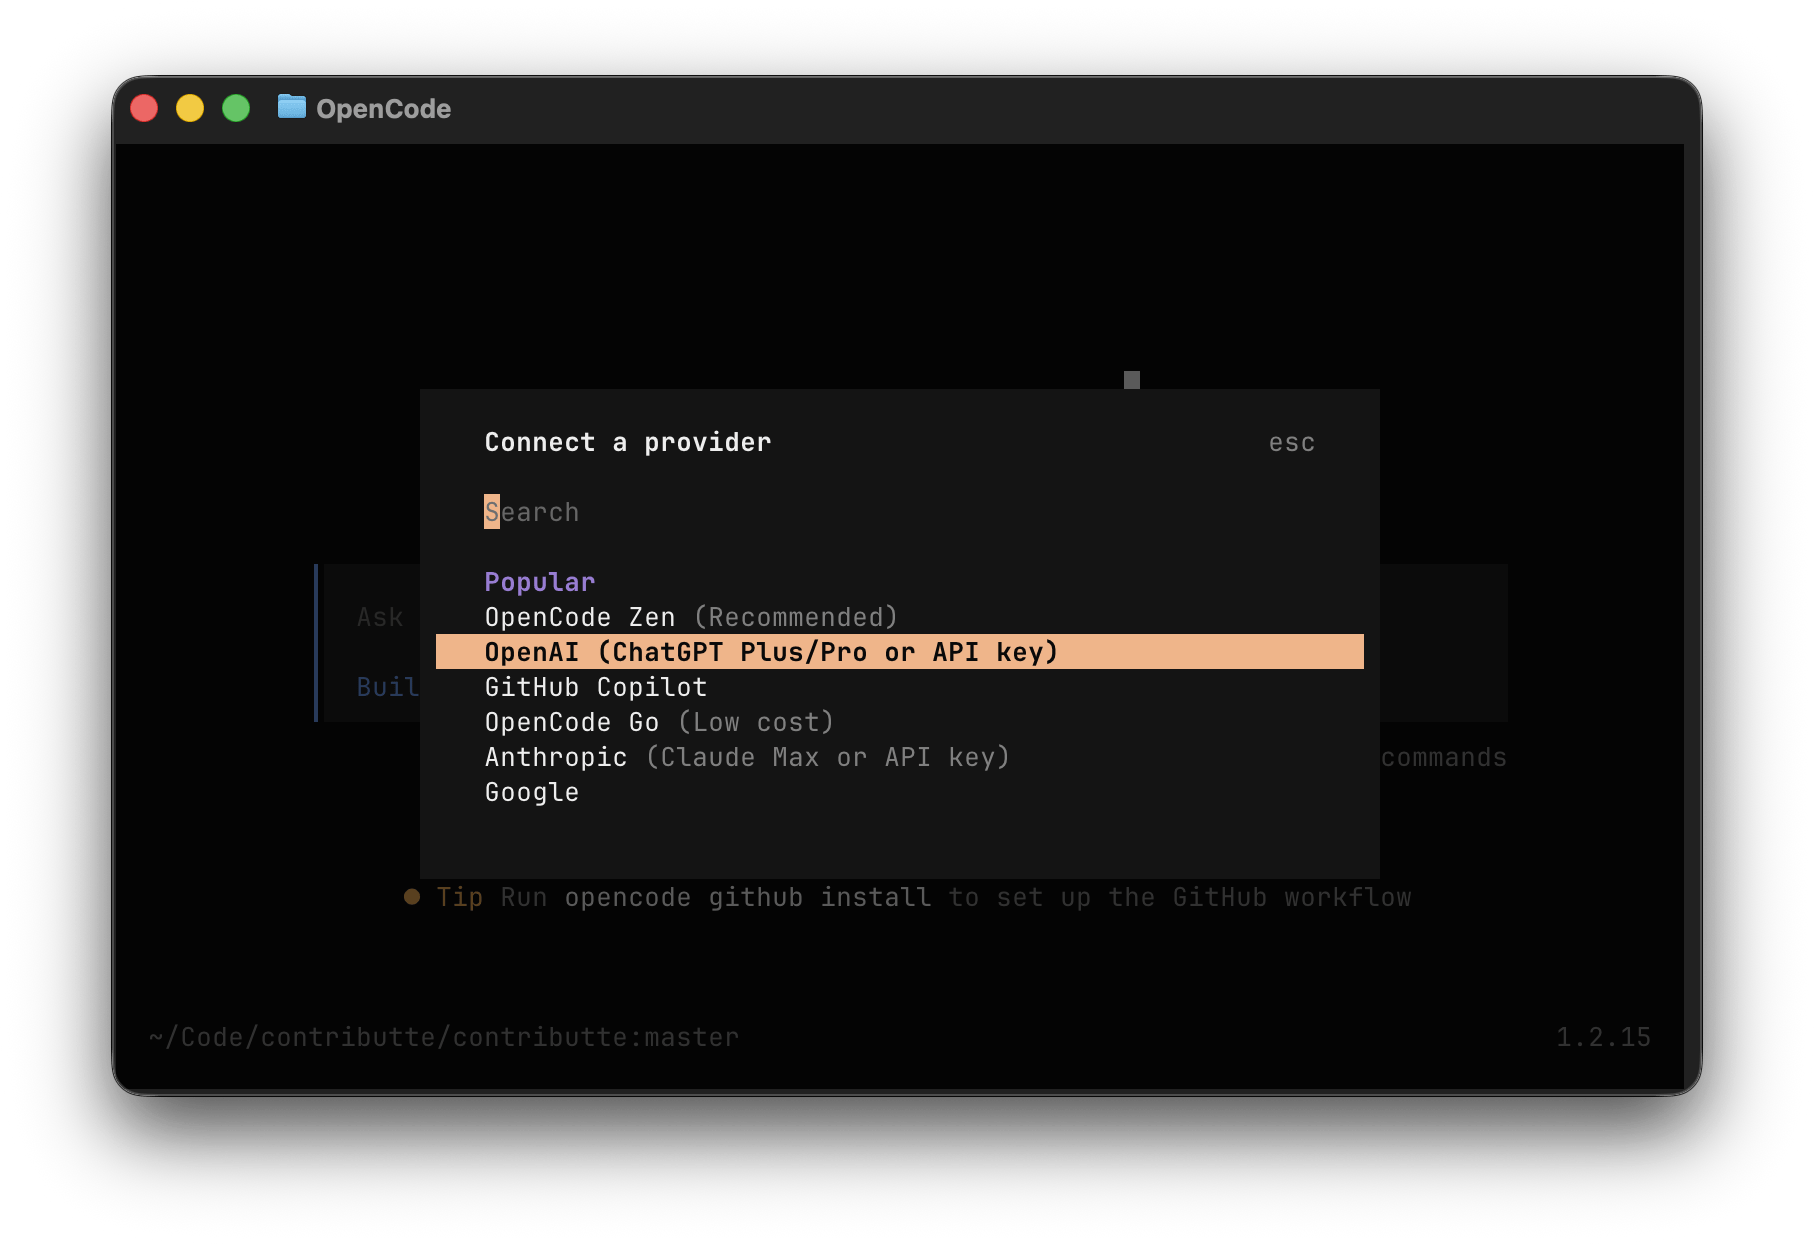Pick OpenCode Go (Low cost) provider
Screen dimensions: 1814x1244
click(x=899, y=722)
